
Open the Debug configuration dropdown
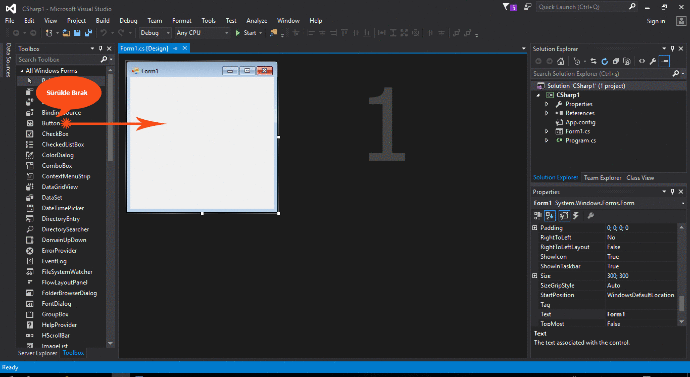pyautogui.click(x=155, y=33)
